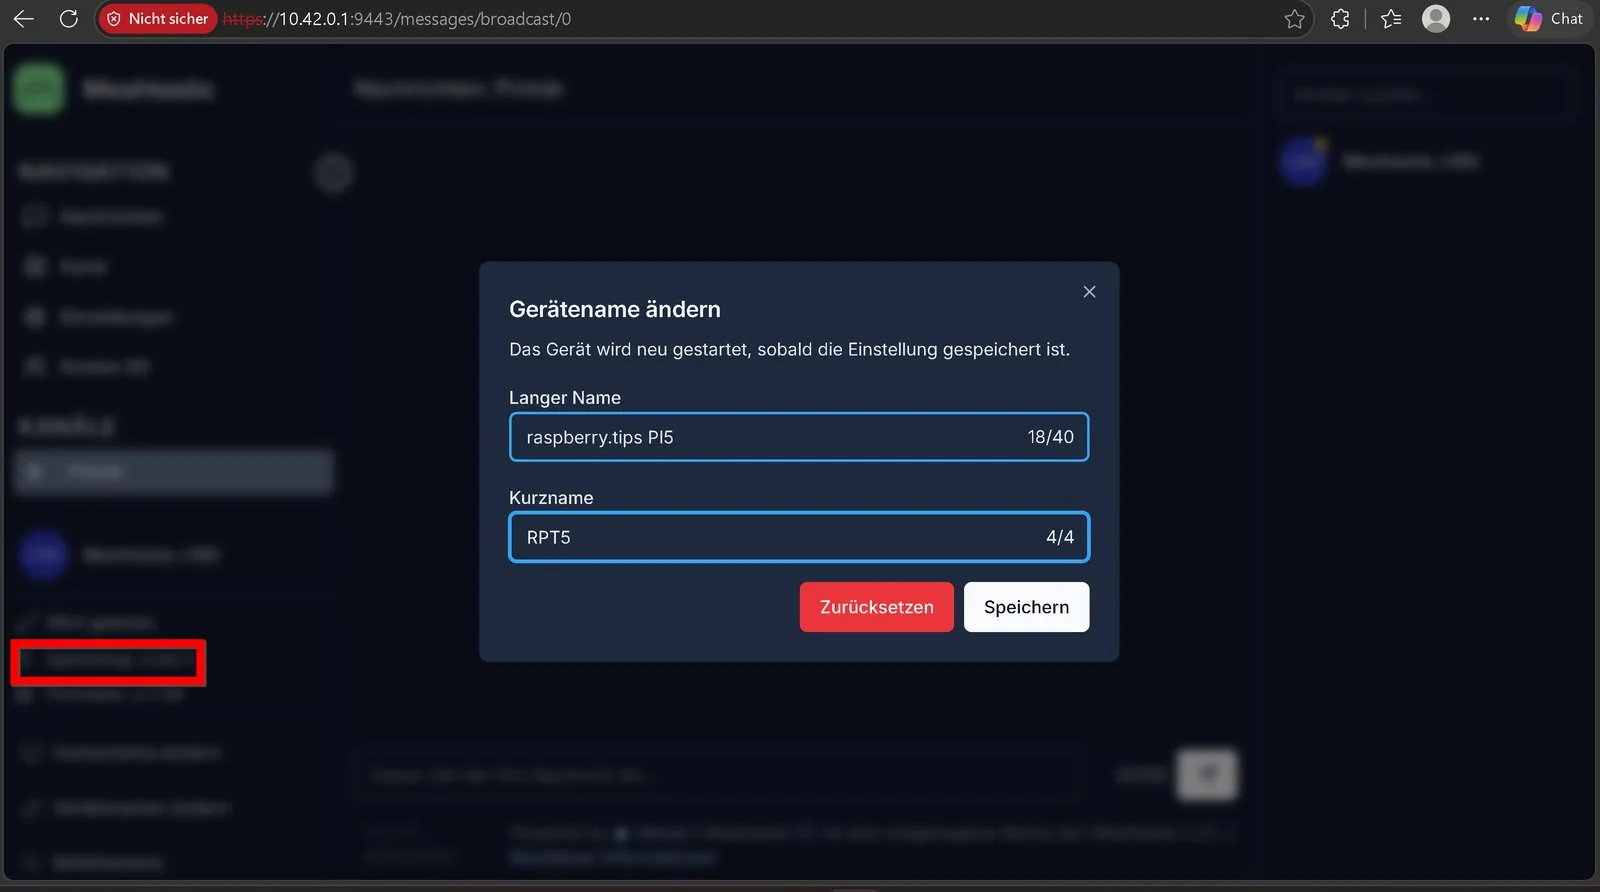Click the 18/40 character counter
Image resolution: width=1600 pixels, height=892 pixels.
pyautogui.click(x=1050, y=437)
